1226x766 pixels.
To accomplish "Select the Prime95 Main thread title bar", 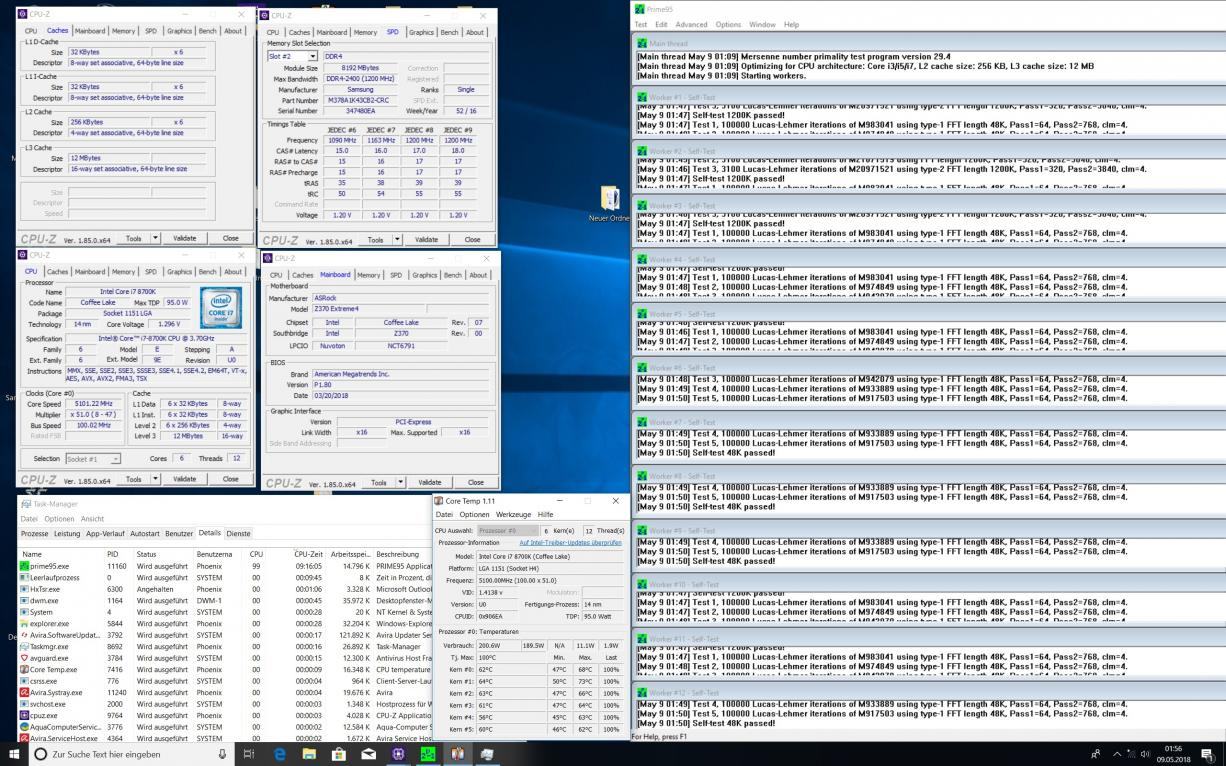I will pyautogui.click(x=928, y=43).
